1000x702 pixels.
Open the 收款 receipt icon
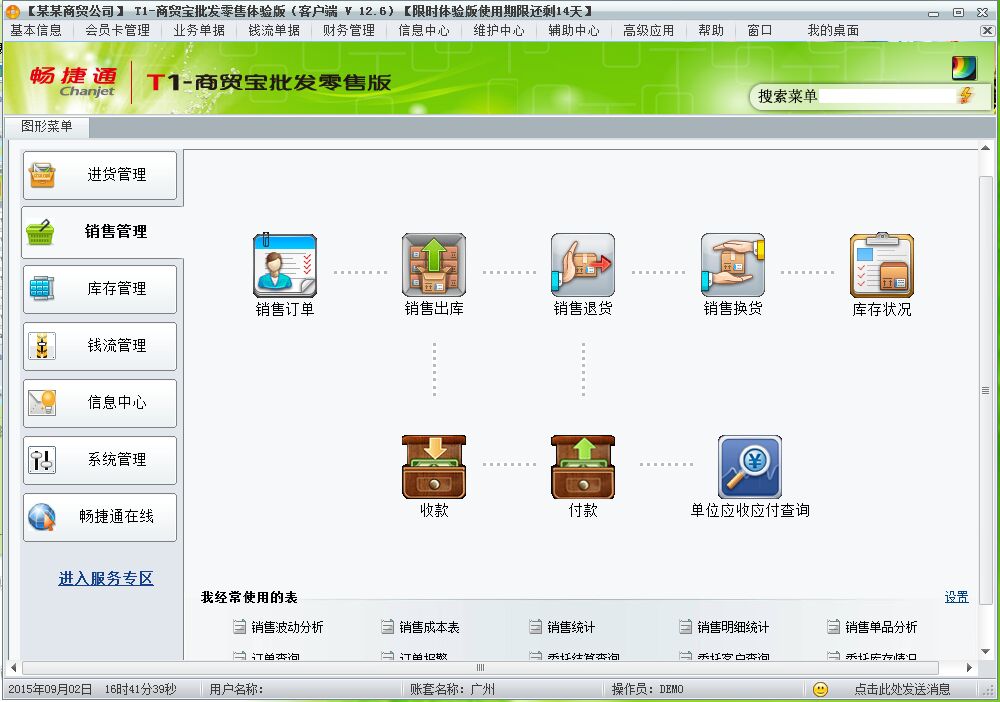pos(434,467)
